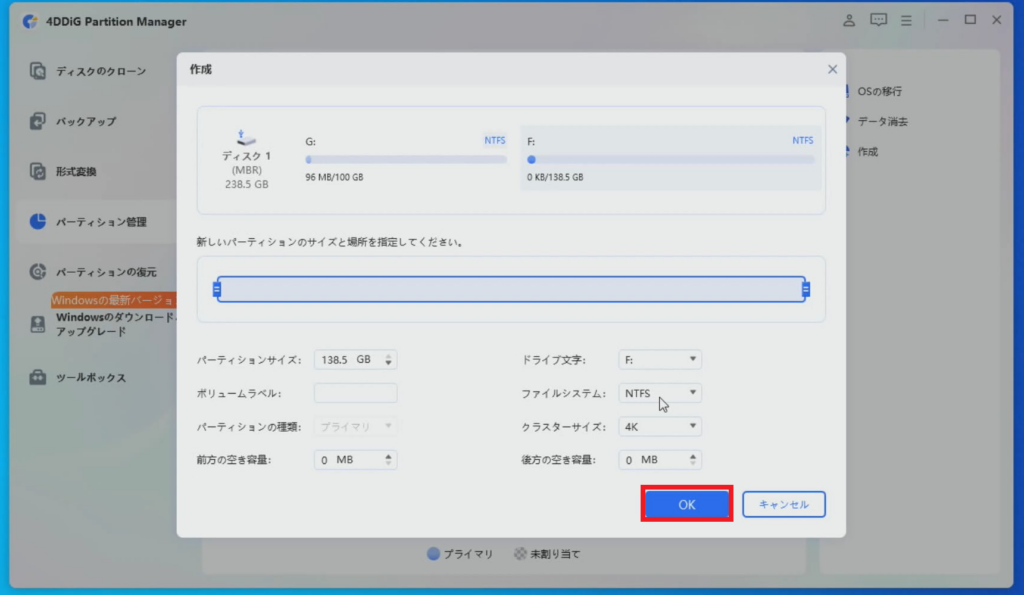Click the Disk Clone sidebar icon

38,71
